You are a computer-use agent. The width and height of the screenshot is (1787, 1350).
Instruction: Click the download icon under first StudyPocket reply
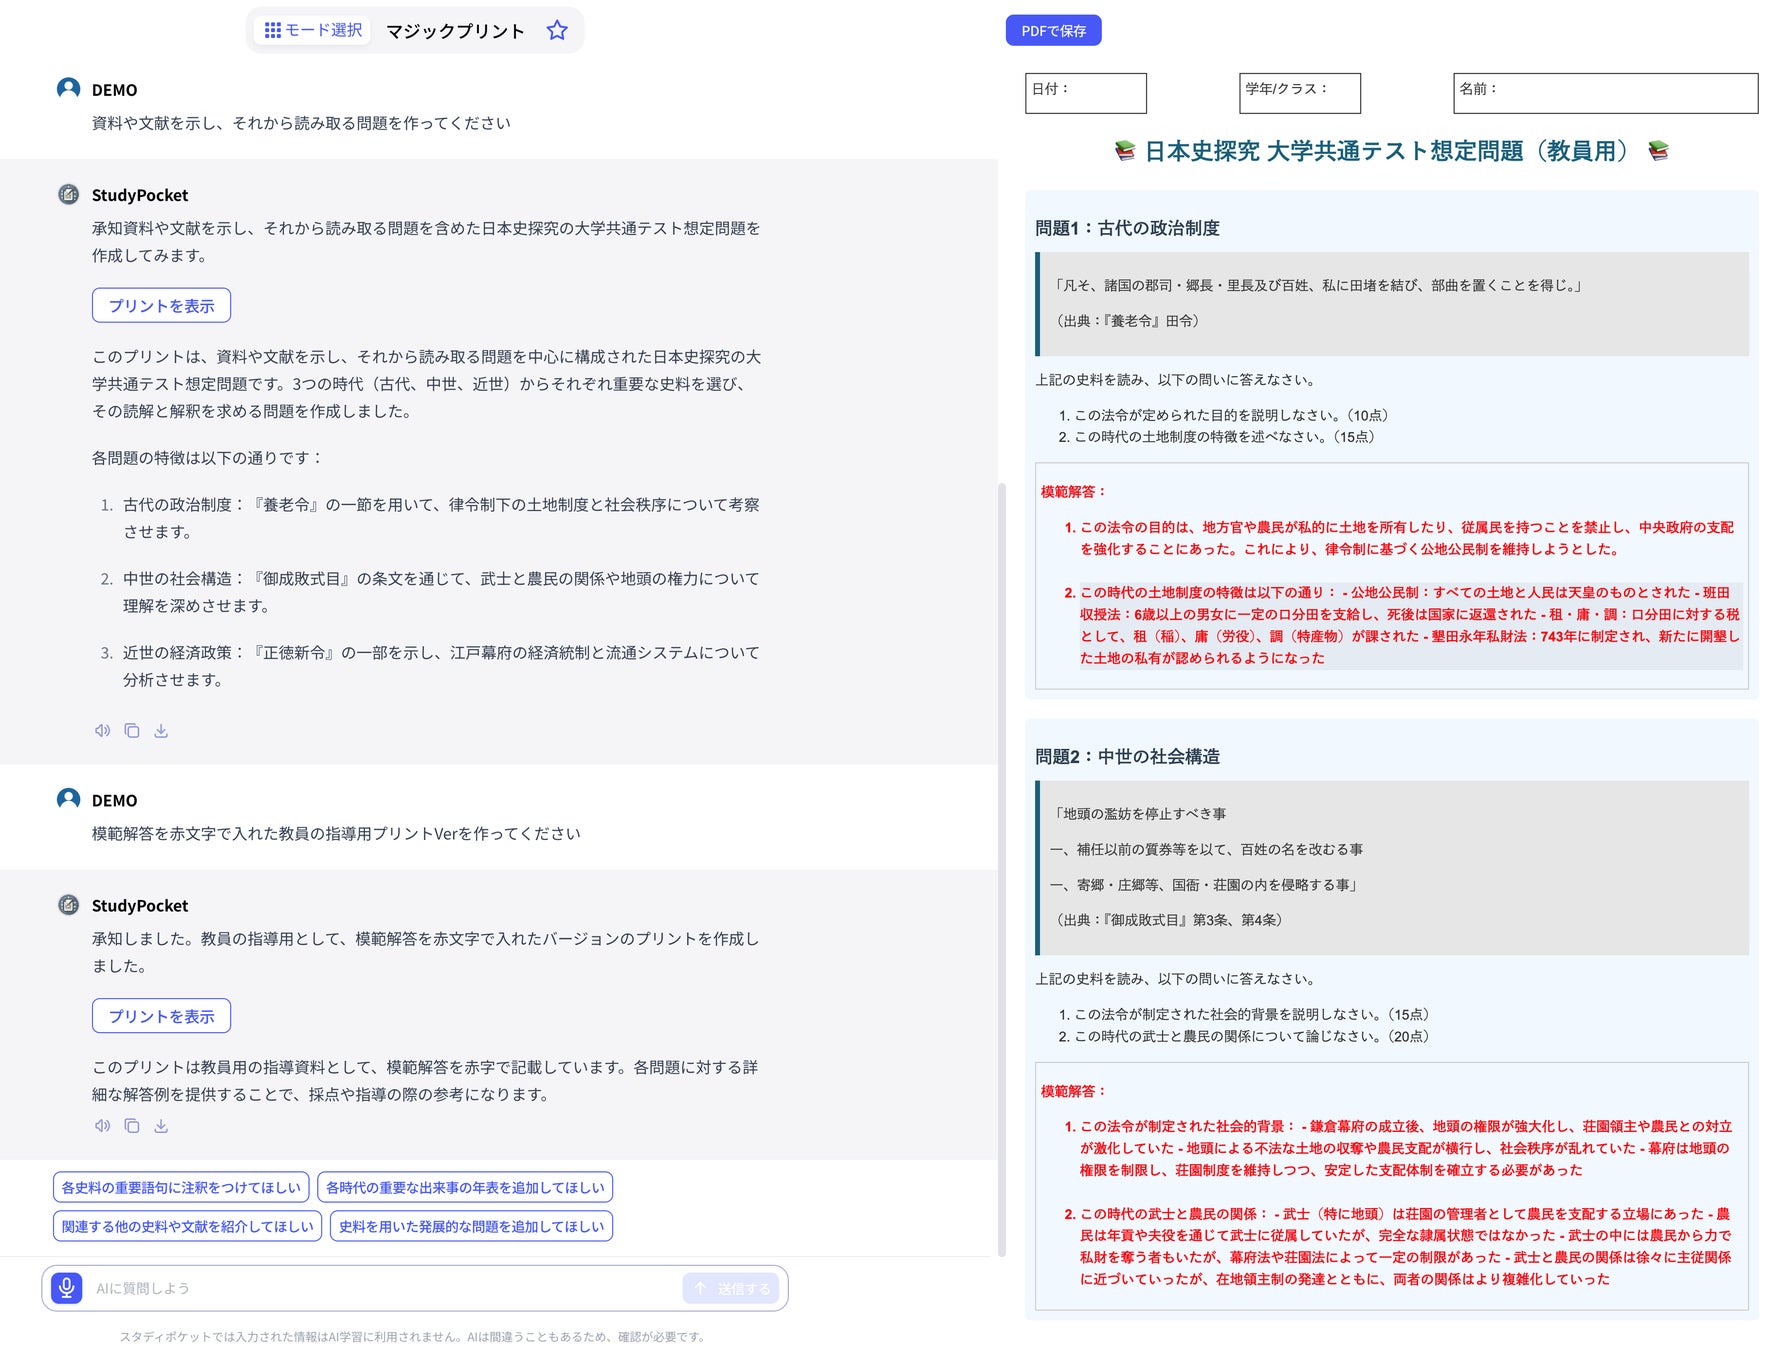click(161, 731)
